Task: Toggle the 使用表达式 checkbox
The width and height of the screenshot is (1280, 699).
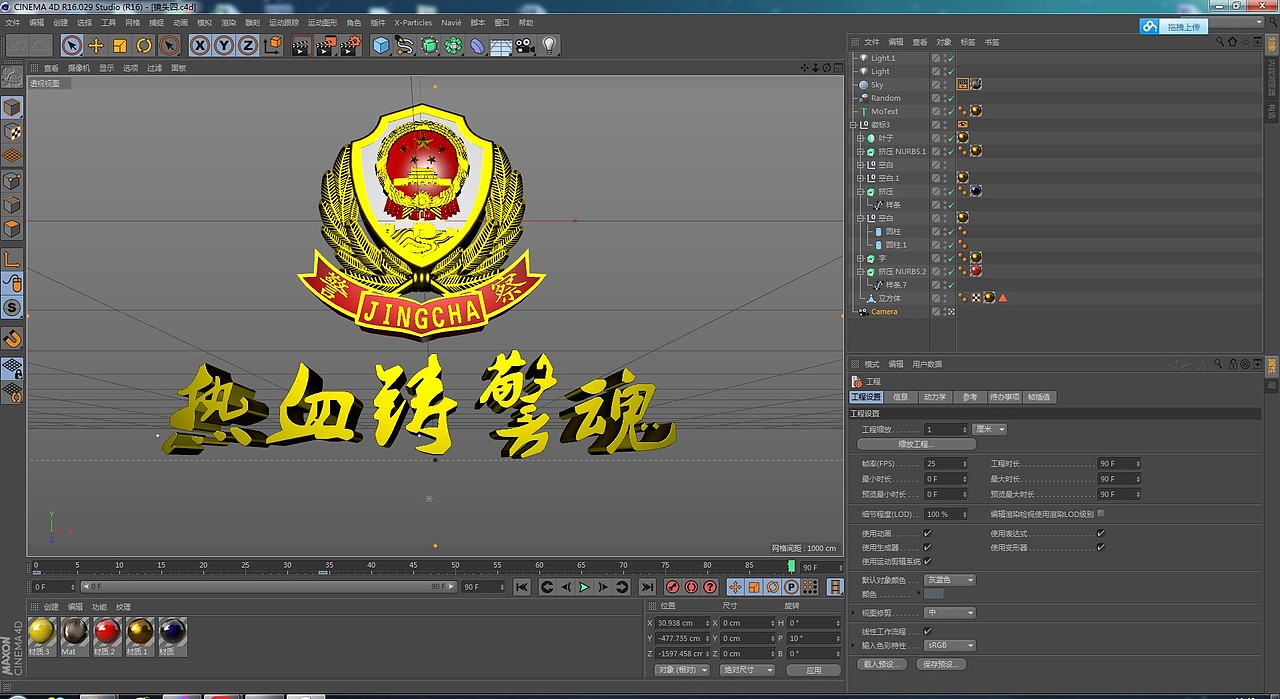Action: [x=1101, y=534]
